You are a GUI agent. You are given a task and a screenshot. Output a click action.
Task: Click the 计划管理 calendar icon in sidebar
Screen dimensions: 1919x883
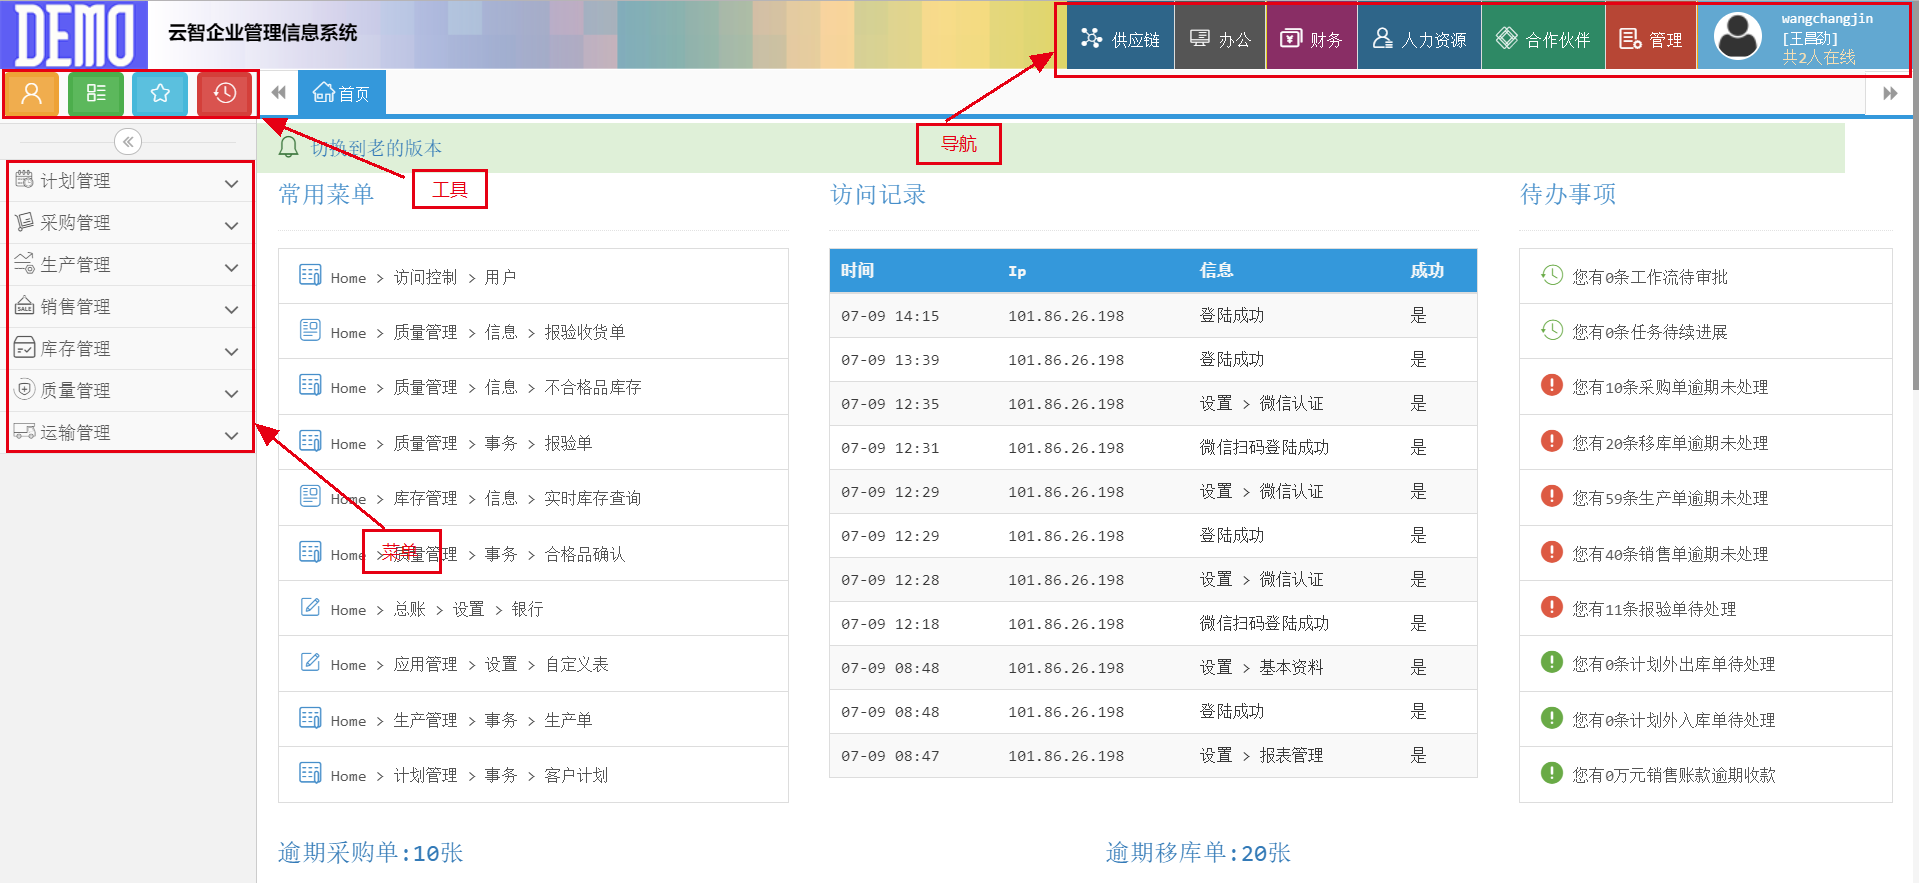[25, 180]
